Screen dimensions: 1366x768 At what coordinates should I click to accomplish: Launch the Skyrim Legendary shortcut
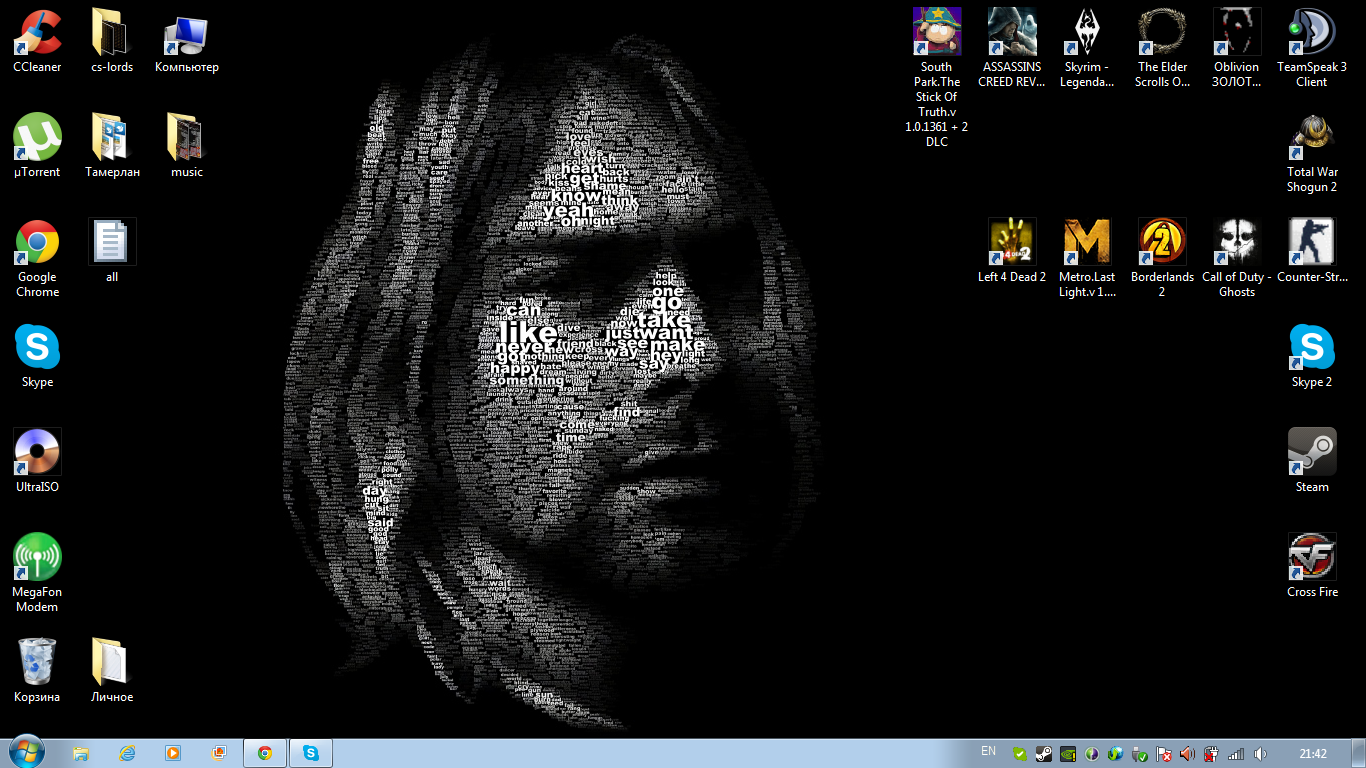[1087, 49]
